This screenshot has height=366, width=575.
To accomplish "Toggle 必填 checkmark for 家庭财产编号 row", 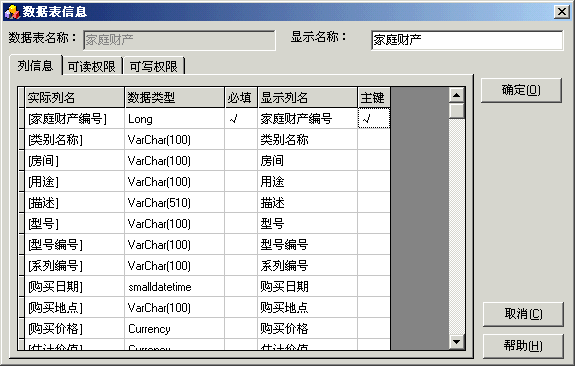I will coord(241,118).
